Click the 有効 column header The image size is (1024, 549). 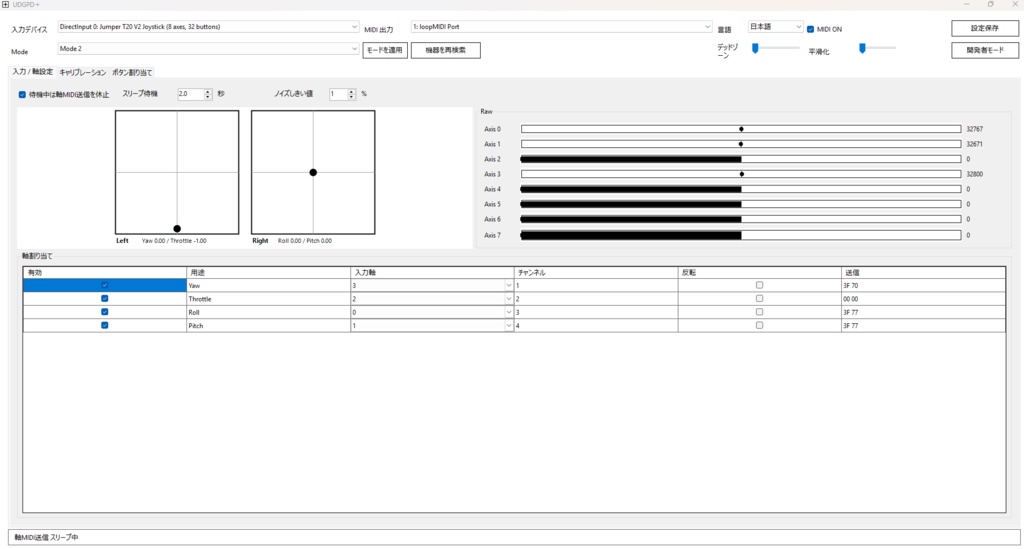pyautogui.click(x=104, y=272)
